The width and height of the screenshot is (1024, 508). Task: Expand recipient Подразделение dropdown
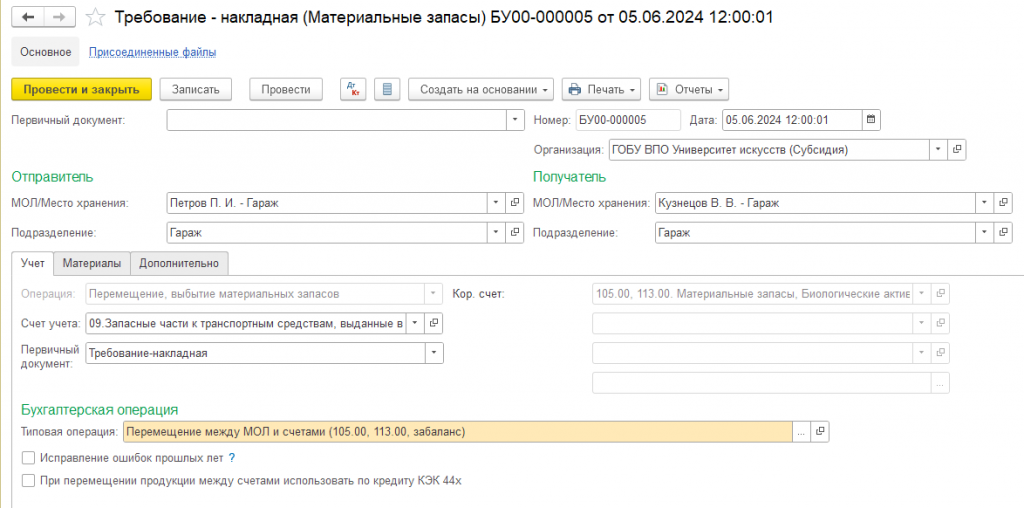tap(985, 232)
